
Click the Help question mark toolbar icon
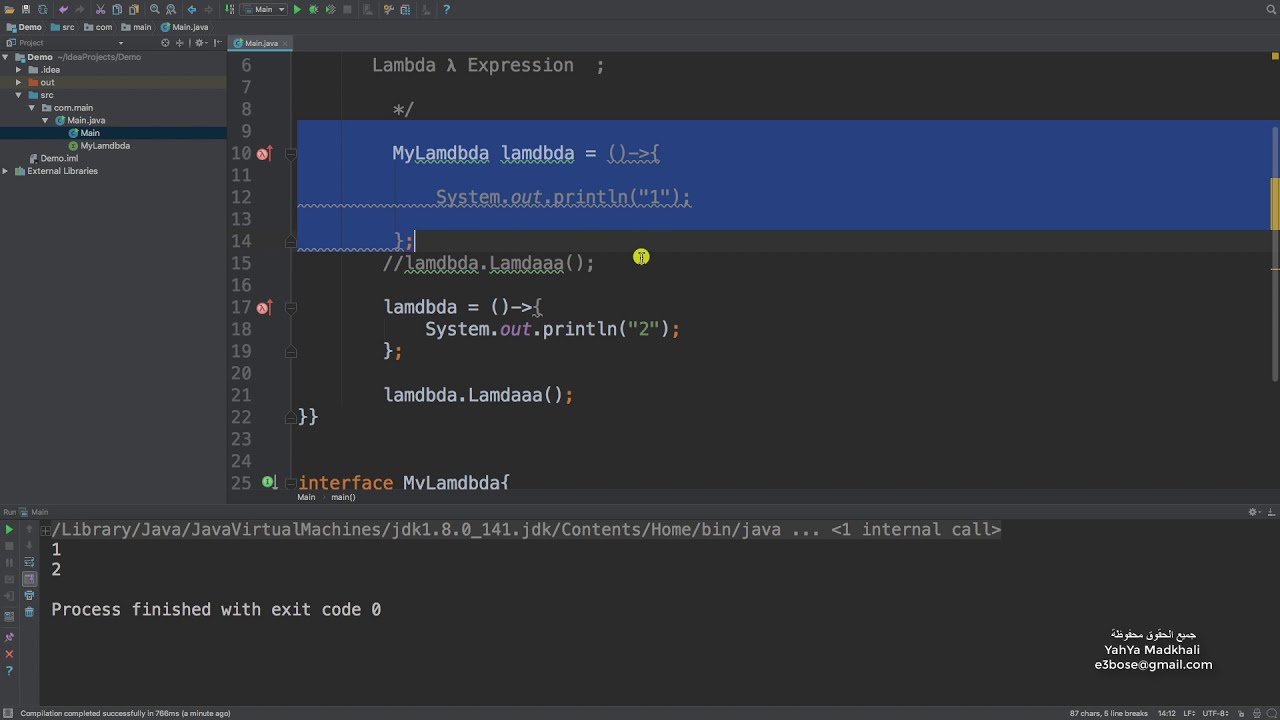tap(446, 9)
